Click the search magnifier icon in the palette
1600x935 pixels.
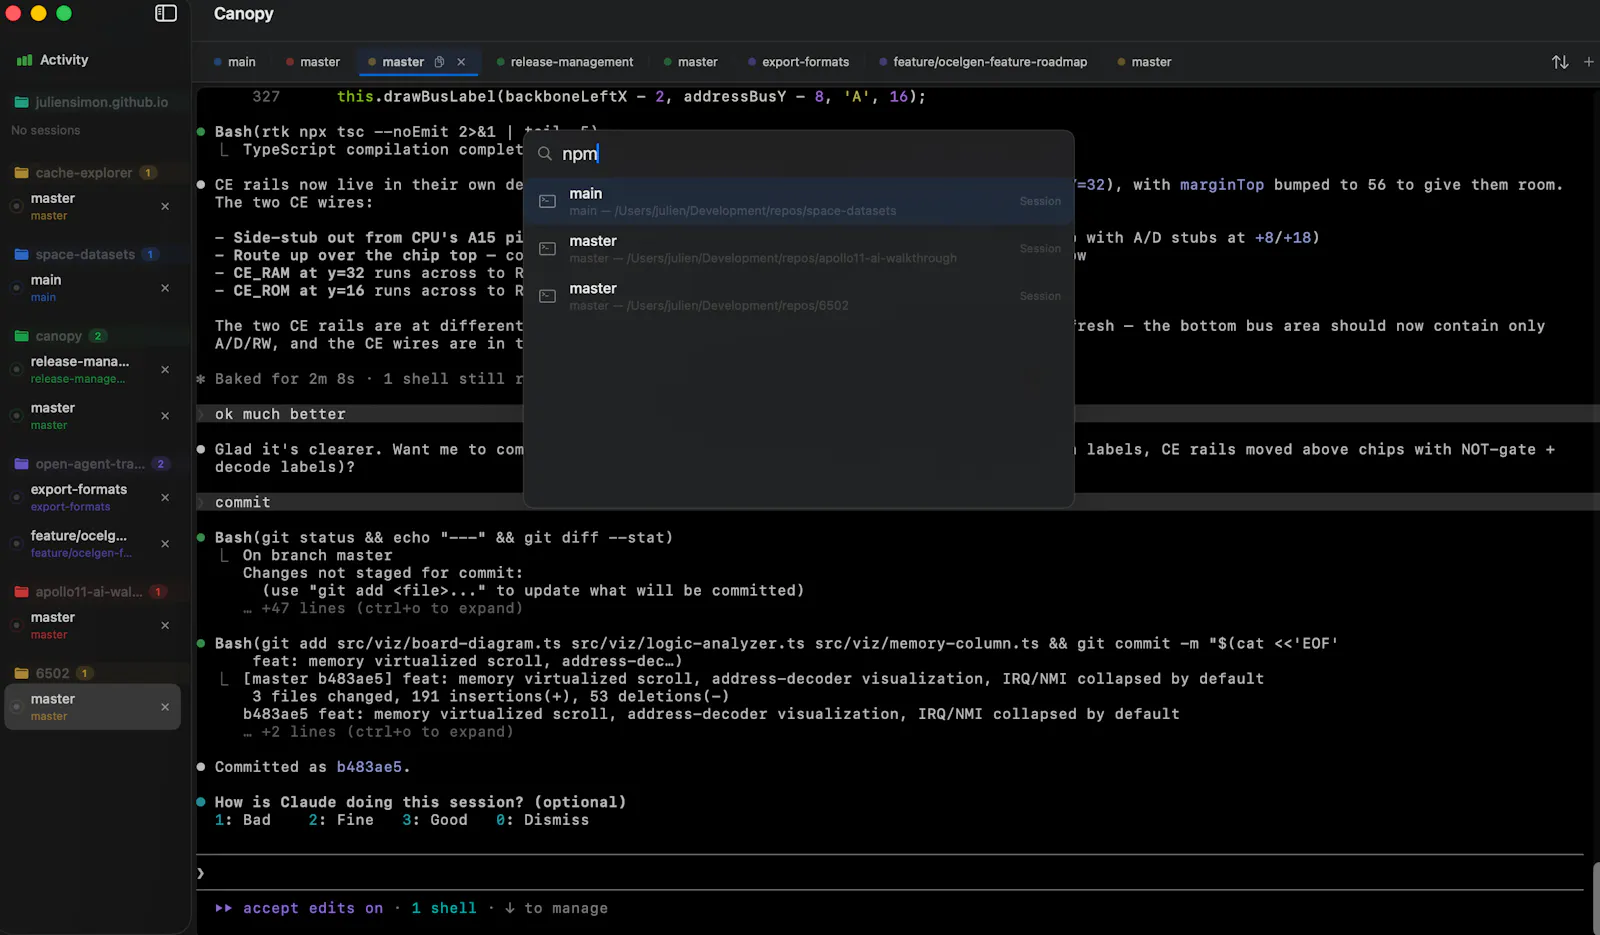[x=545, y=154]
